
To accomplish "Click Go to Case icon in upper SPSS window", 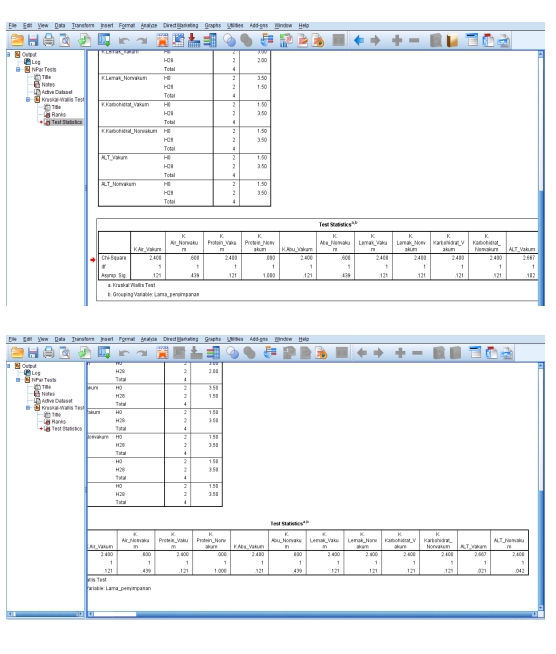I will click(x=179, y=40).
